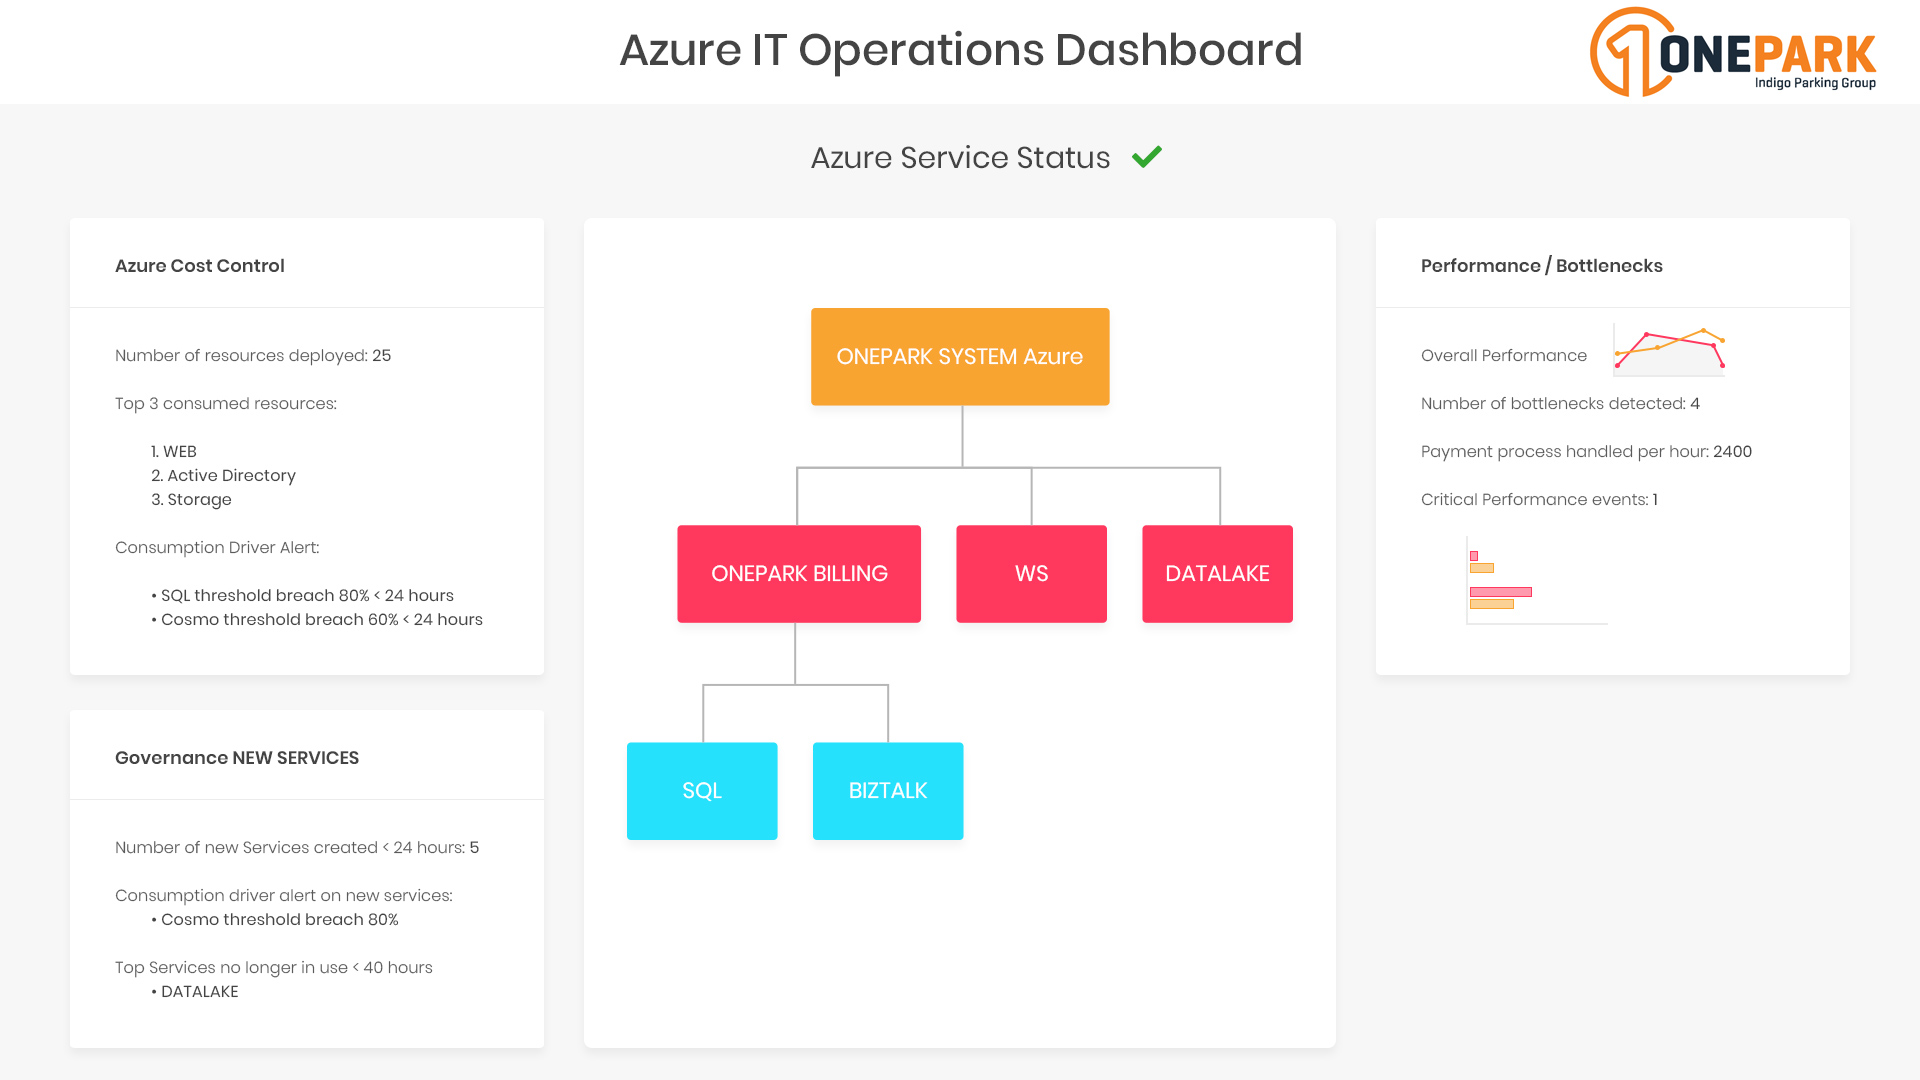Open the Overall Performance line chart
This screenshot has height=1080, width=1920.
pos(1669,350)
